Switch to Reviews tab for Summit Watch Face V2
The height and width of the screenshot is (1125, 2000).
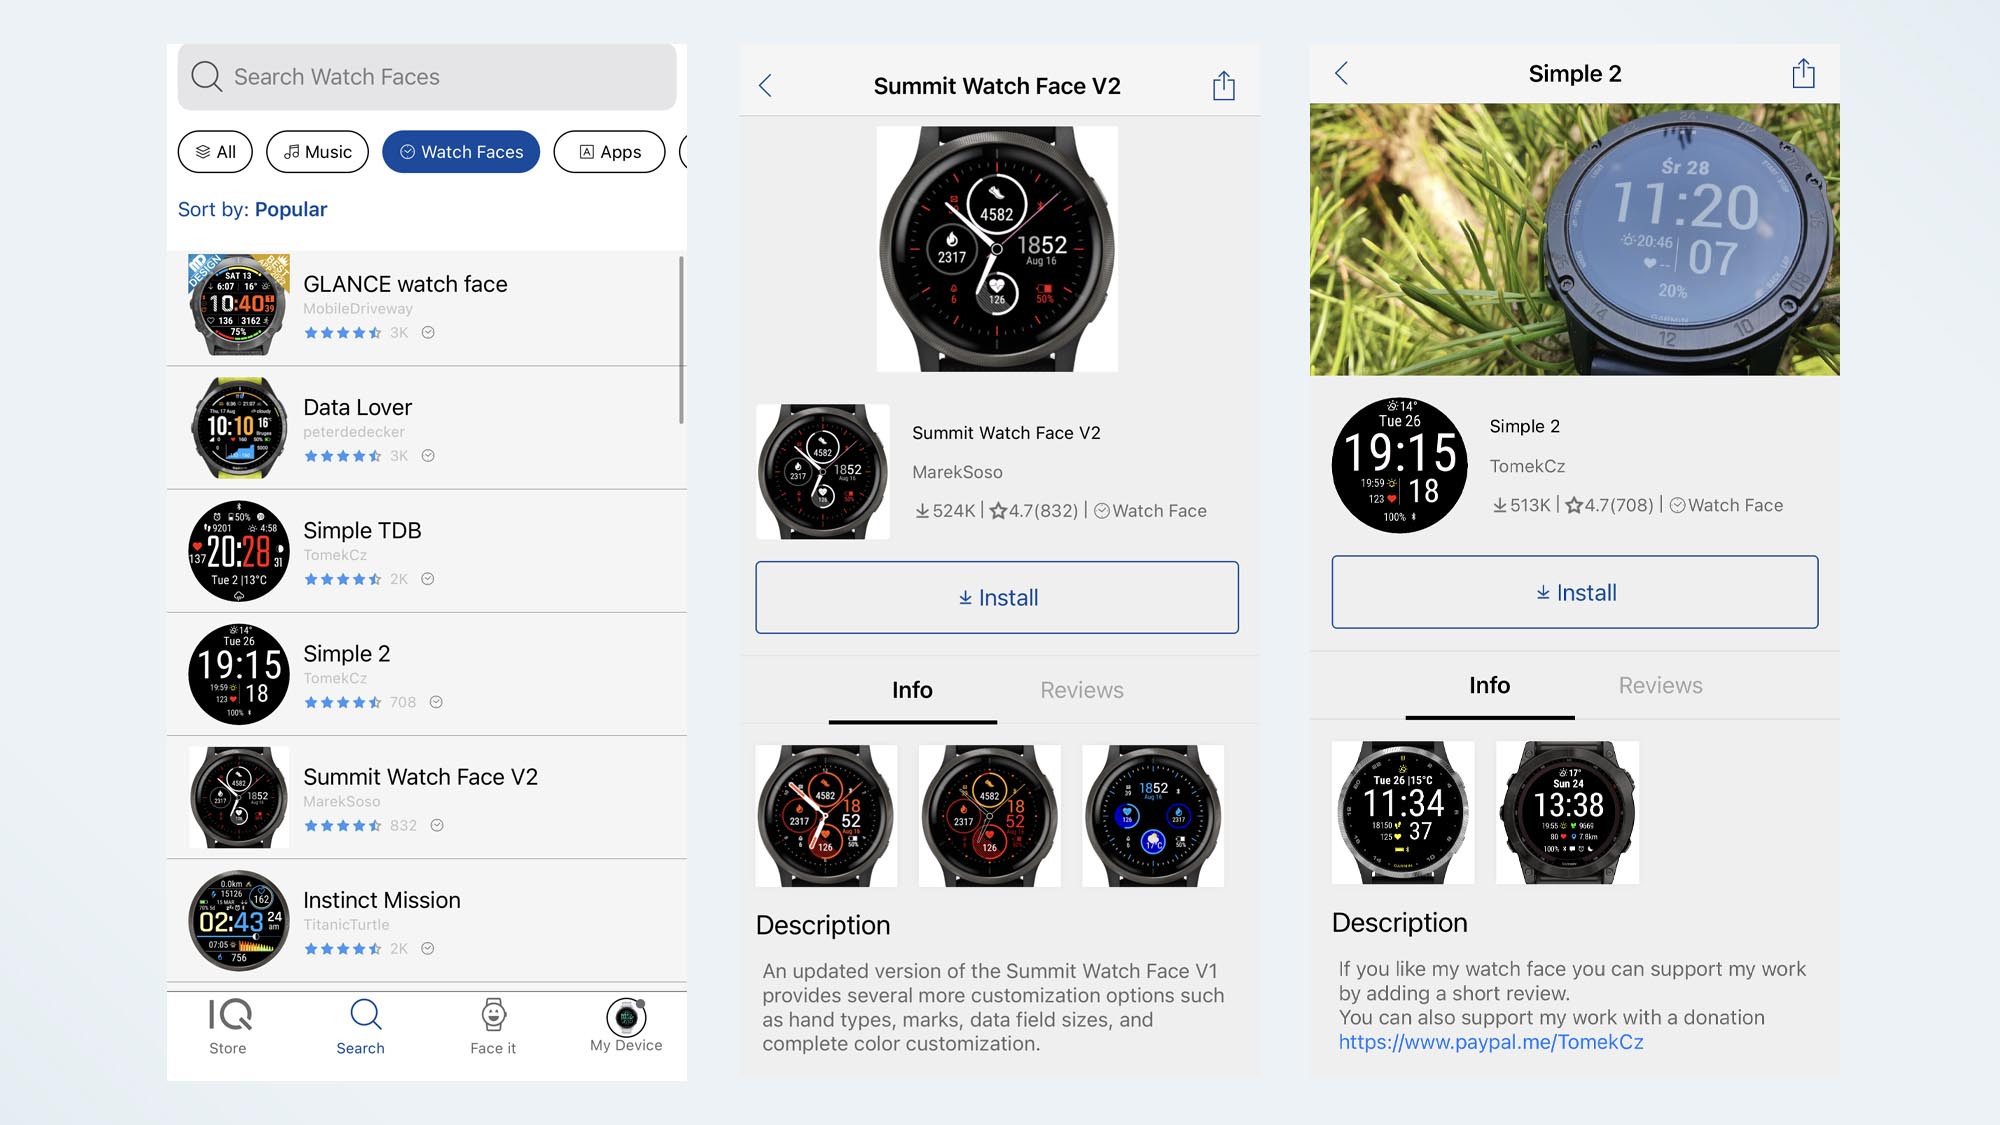1082,688
